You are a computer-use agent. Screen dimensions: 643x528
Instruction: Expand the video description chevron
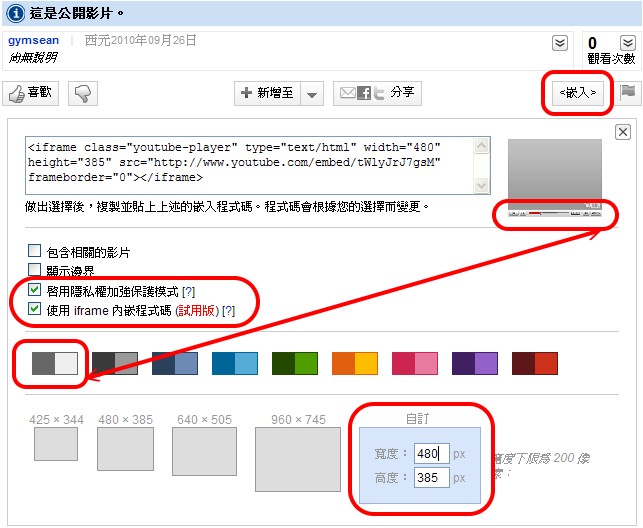tap(560, 43)
